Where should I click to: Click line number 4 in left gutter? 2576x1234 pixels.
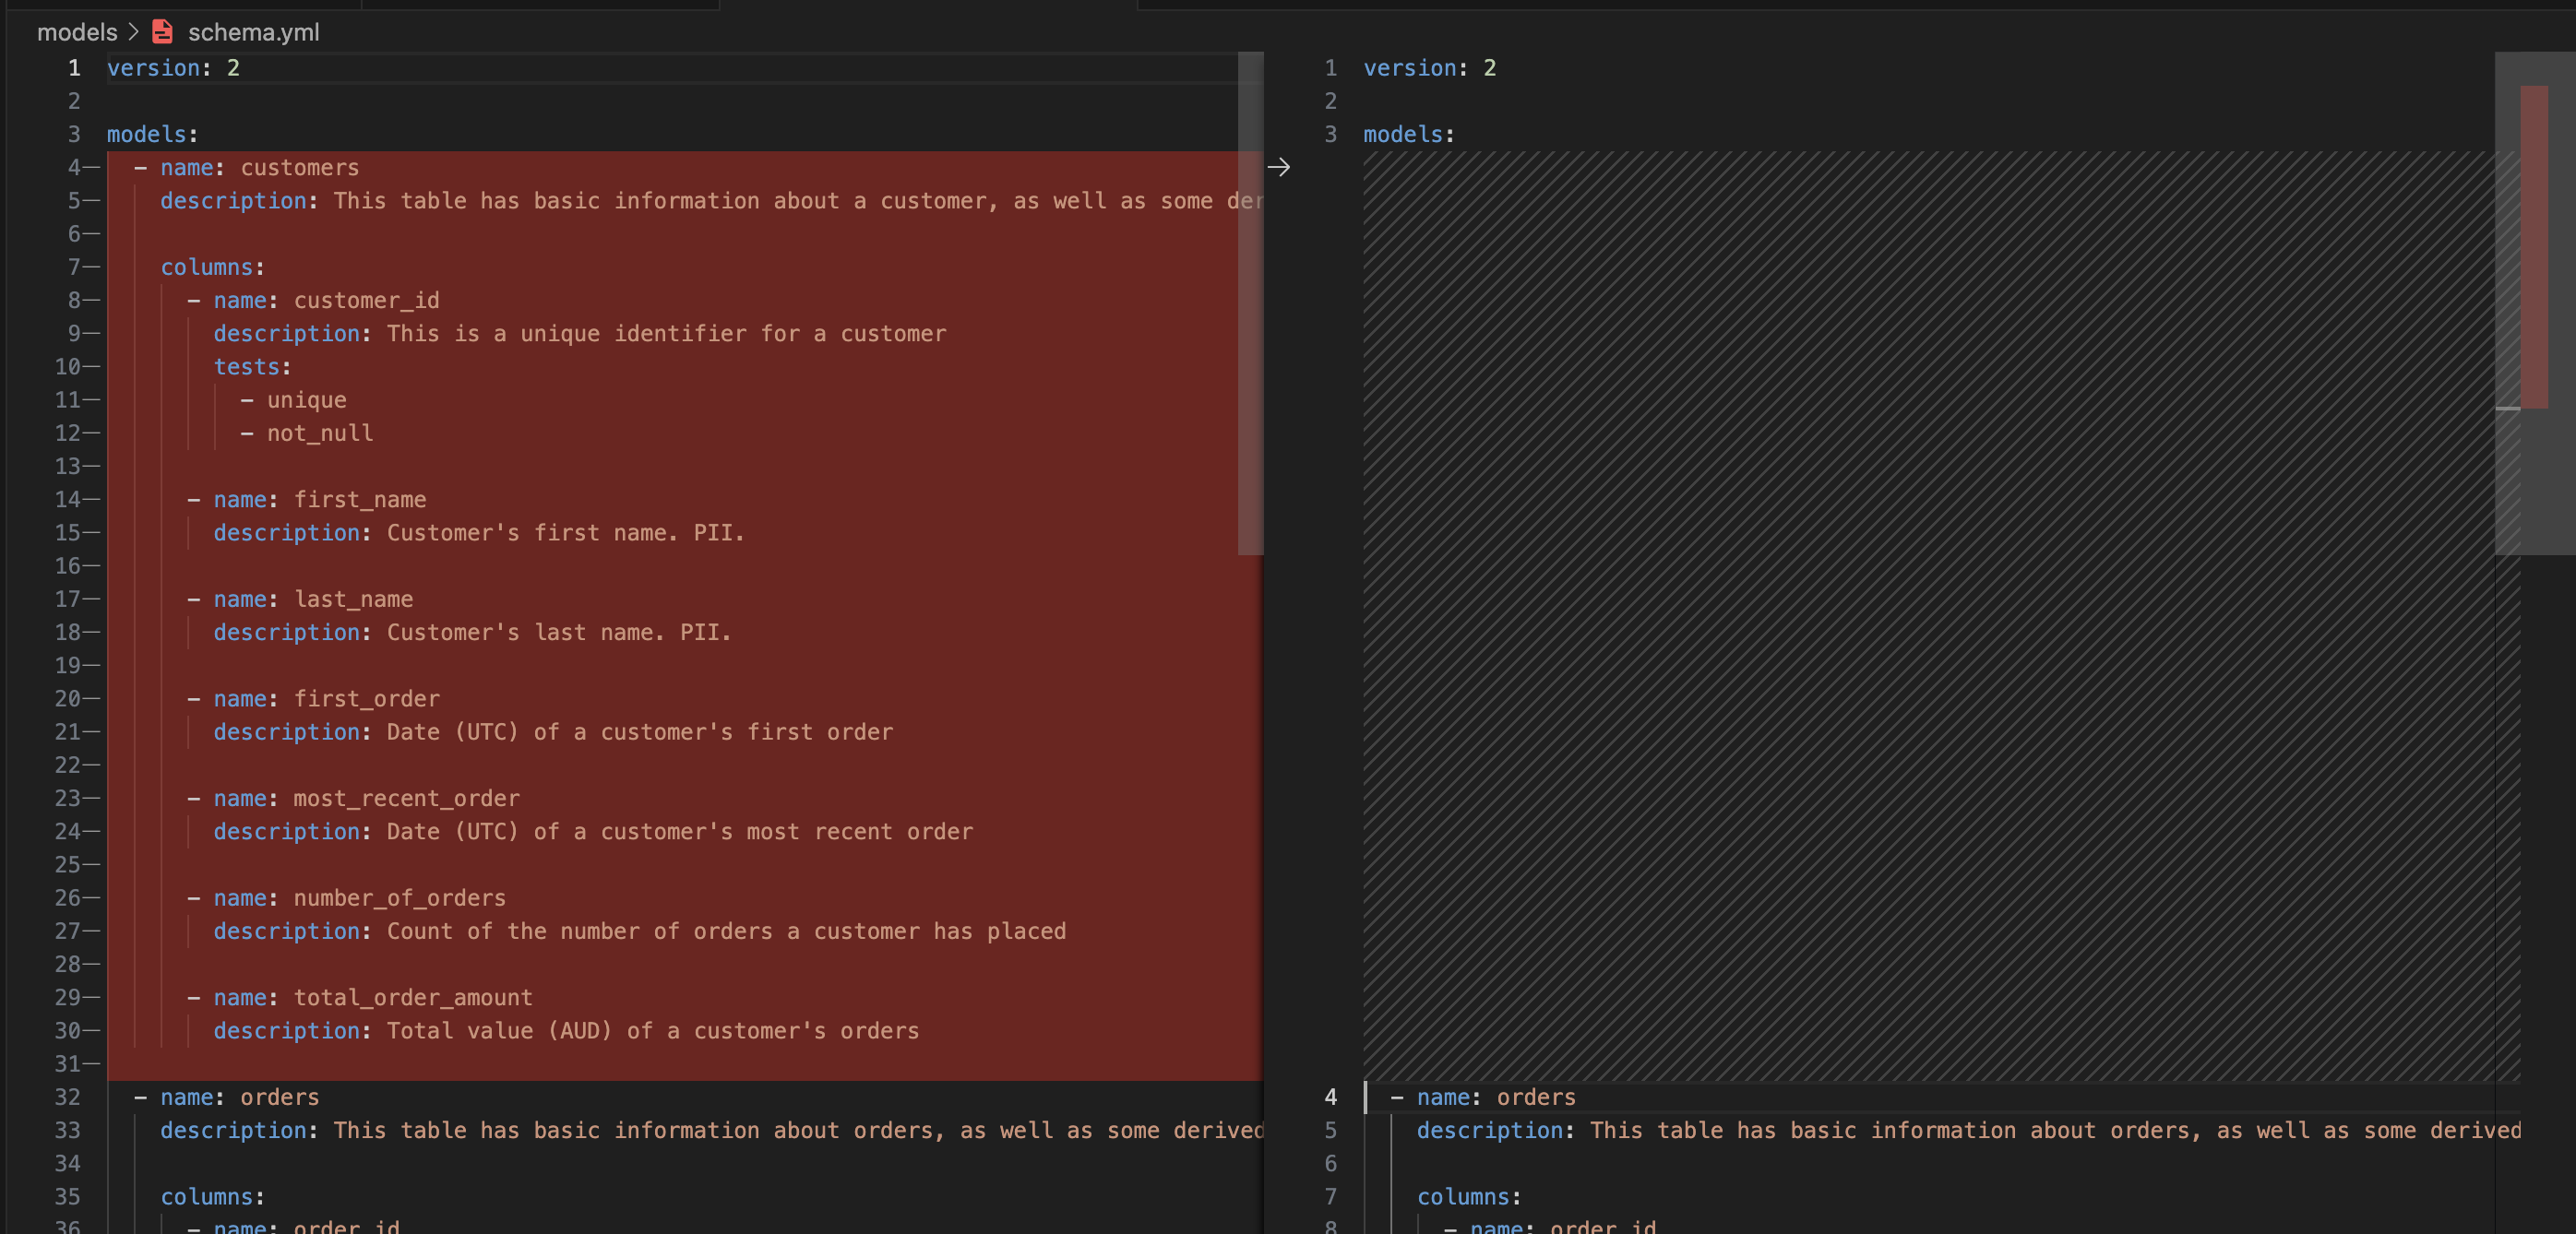point(73,167)
